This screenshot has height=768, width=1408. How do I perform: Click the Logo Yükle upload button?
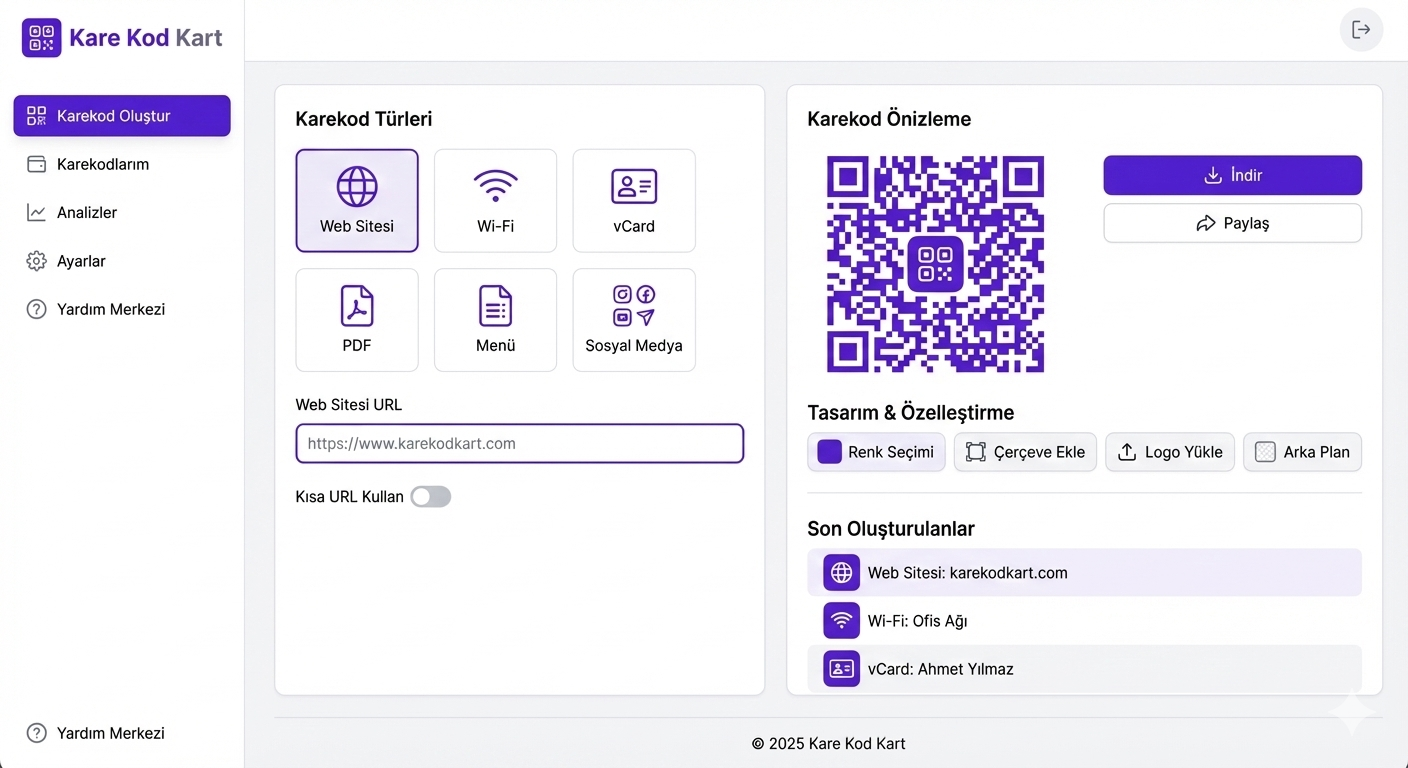click(x=1170, y=452)
